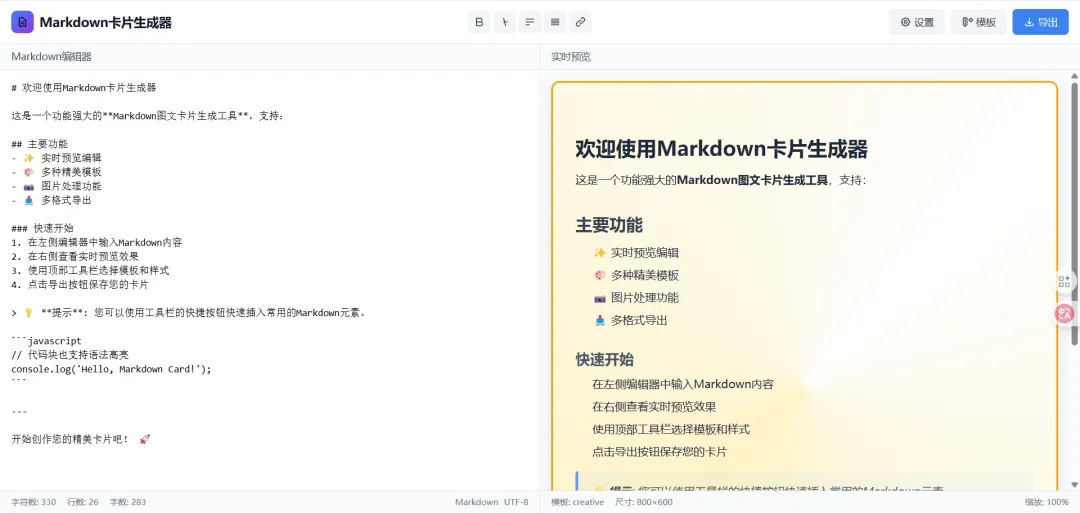Toggle bold formatting with the B button
Image resolution: width=1080 pixels, height=513 pixels.
(x=479, y=22)
